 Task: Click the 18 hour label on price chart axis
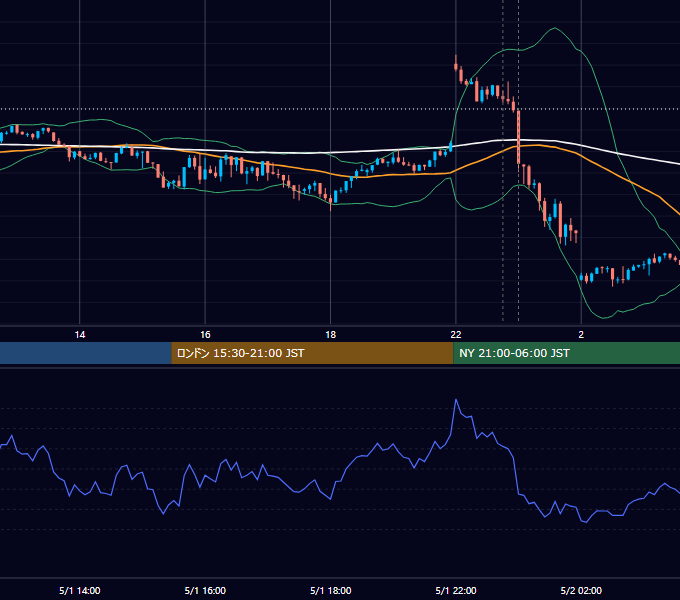(x=330, y=335)
